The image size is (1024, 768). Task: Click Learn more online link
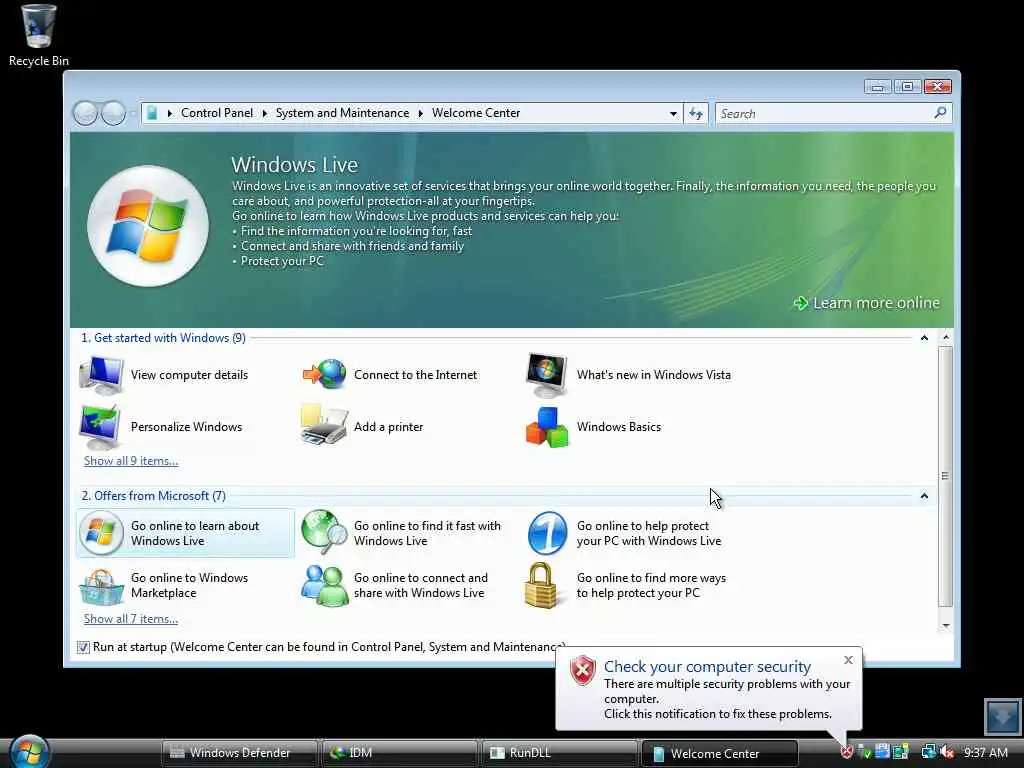click(867, 303)
